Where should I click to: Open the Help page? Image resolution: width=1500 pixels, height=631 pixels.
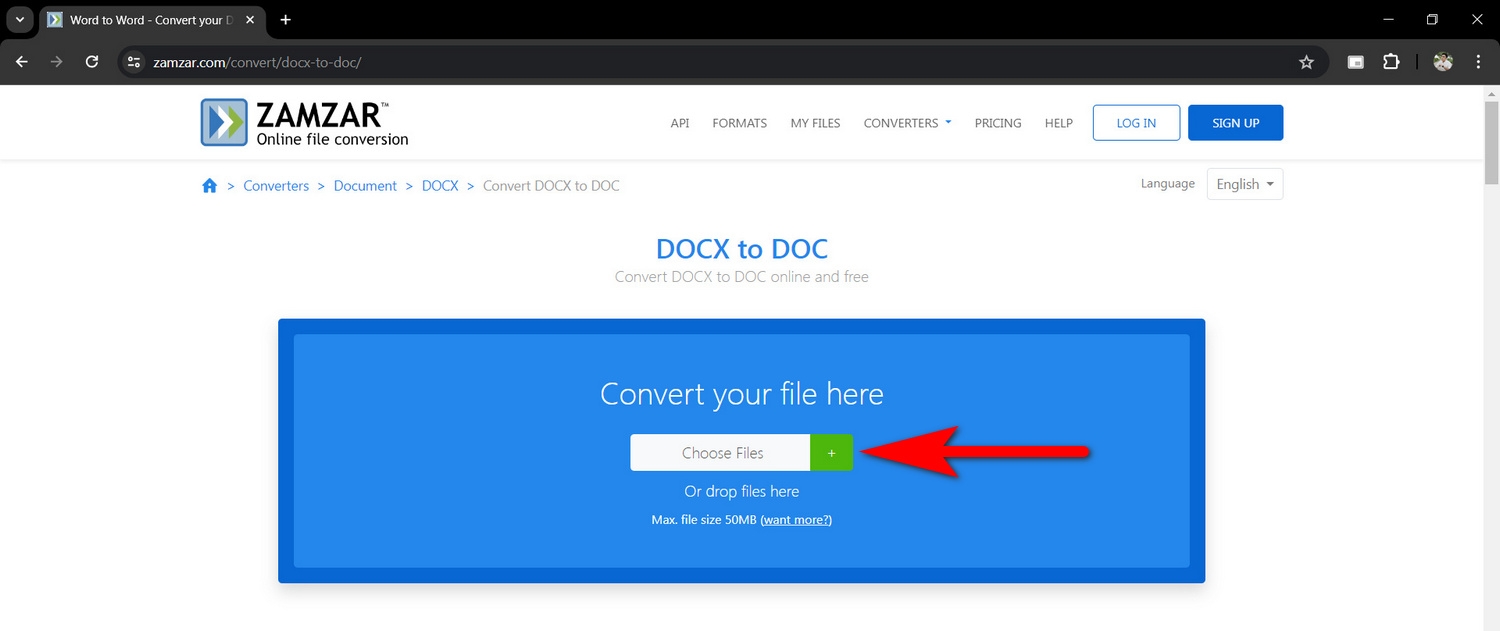click(1059, 123)
